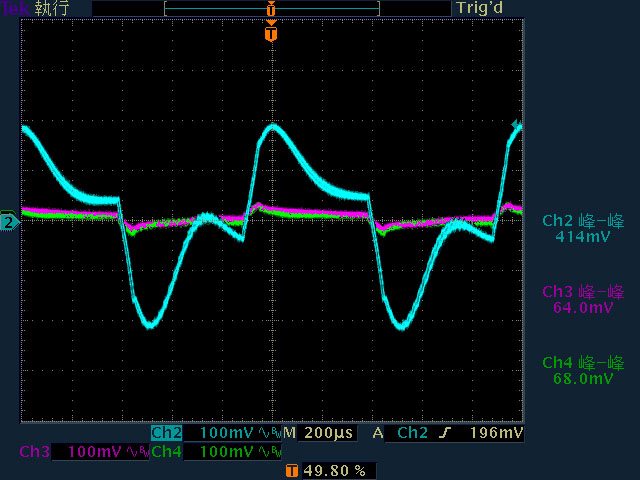
Task: Click the 執行 run status label
Action: [x=50, y=8]
